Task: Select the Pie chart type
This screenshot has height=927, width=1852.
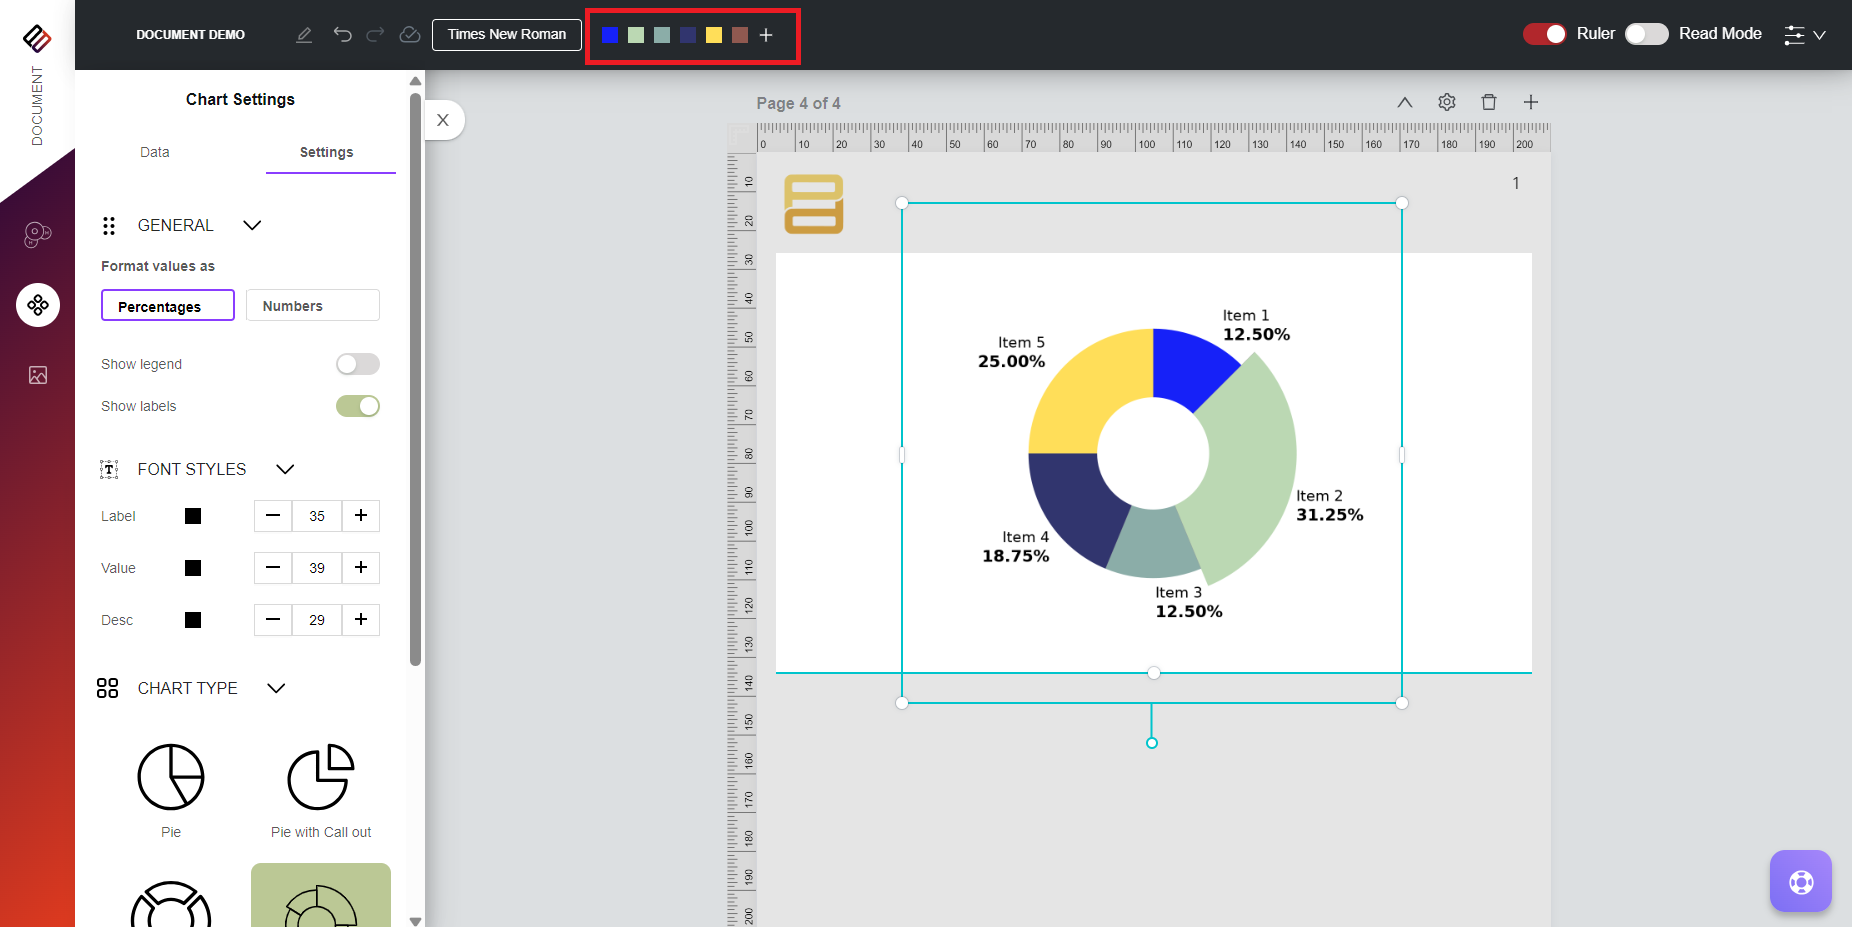Action: (x=171, y=777)
